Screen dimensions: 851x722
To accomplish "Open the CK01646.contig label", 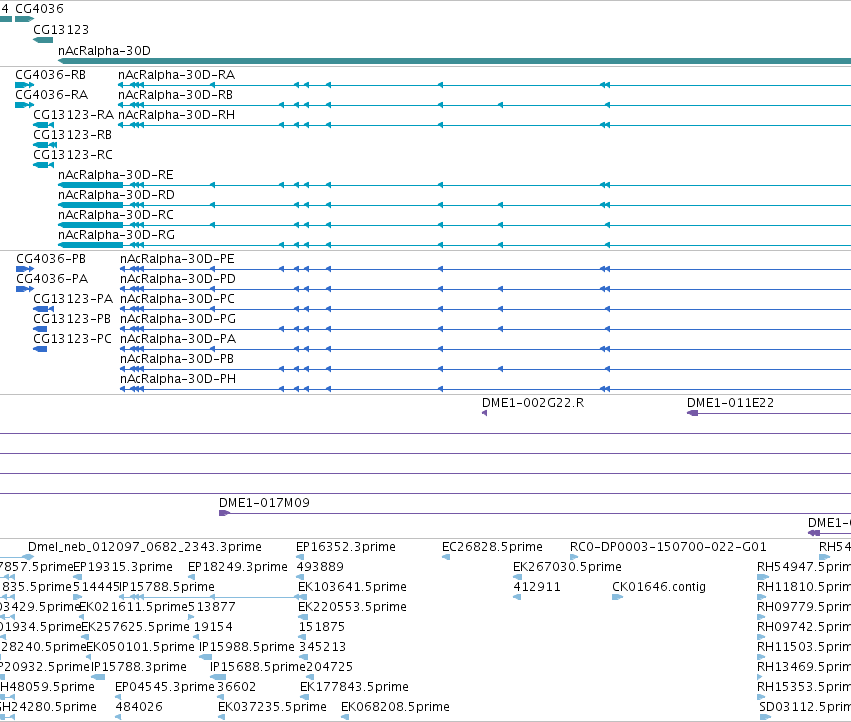I will click(x=659, y=587).
